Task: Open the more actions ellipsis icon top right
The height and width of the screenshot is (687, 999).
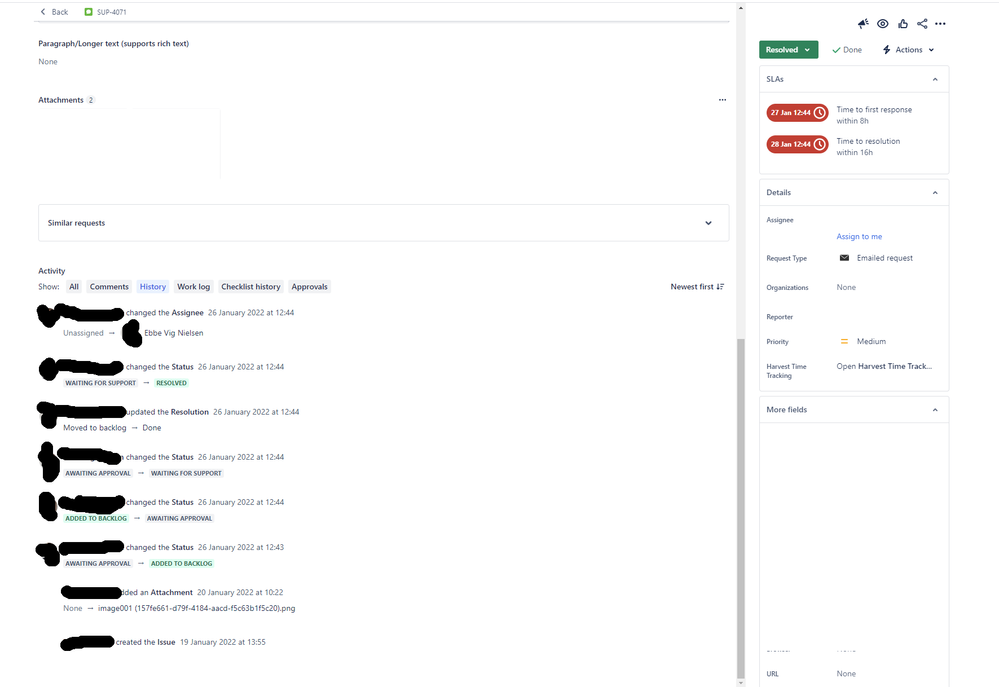Action: tap(940, 23)
